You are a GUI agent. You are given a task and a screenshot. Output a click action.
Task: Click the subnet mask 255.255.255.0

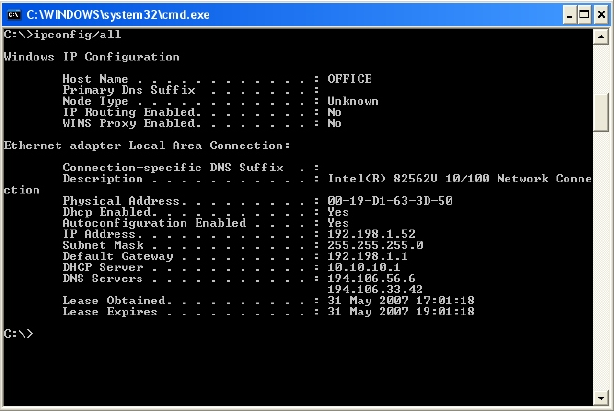(375, 245)
